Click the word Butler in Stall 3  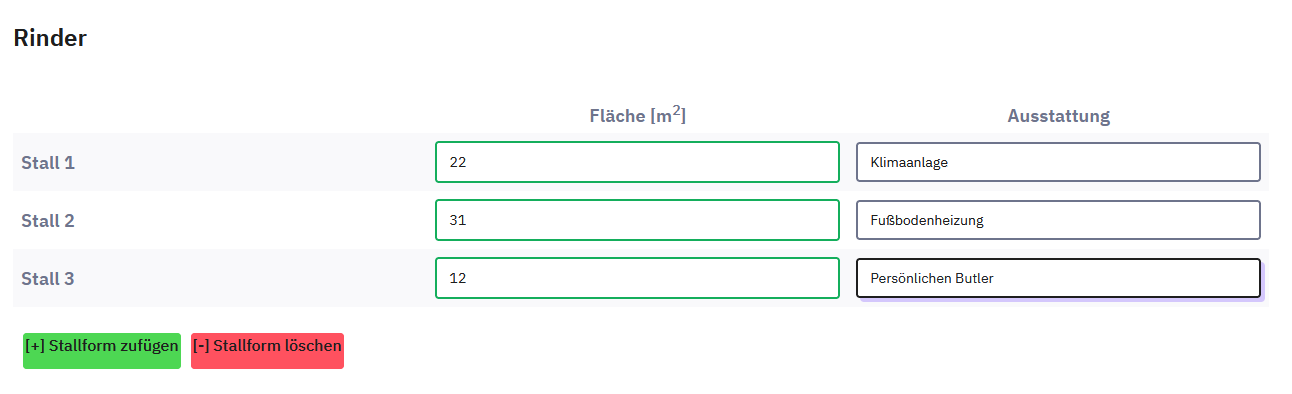click(975, 278)
